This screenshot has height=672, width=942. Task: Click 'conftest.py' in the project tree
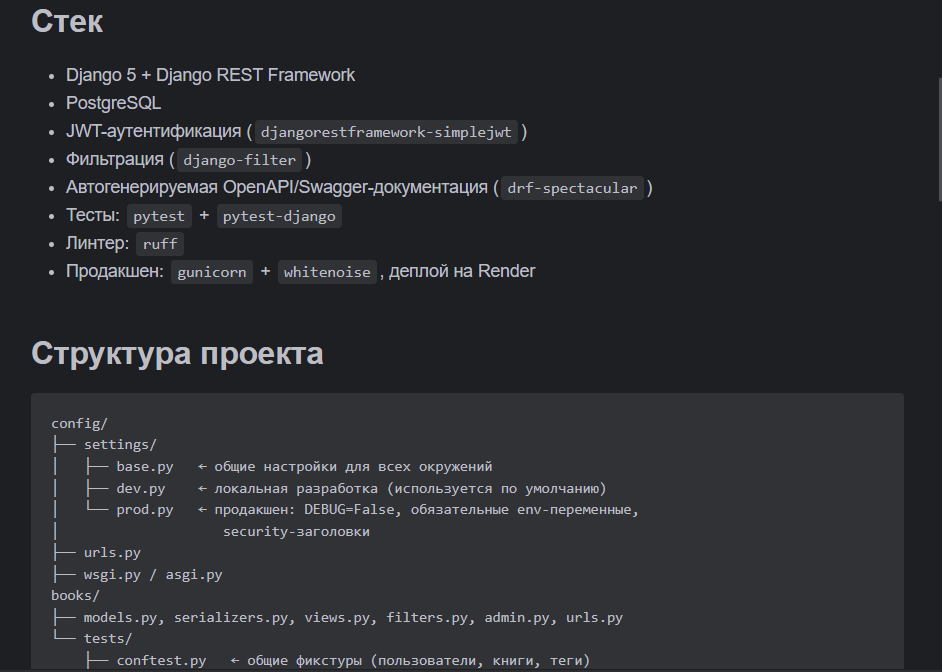161,661
